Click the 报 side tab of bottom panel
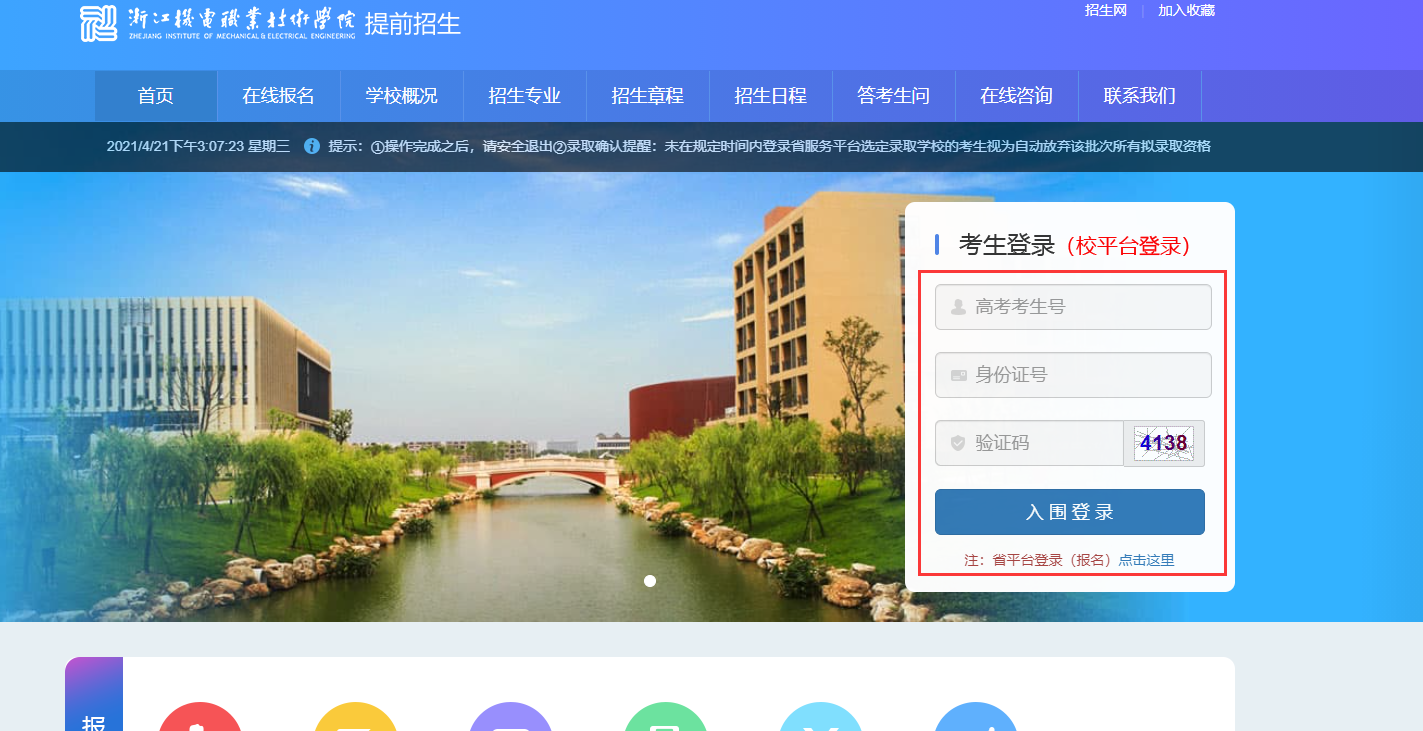Image resolution: width=1423 pixels, height=731 pixels. (x=94, y=694)
